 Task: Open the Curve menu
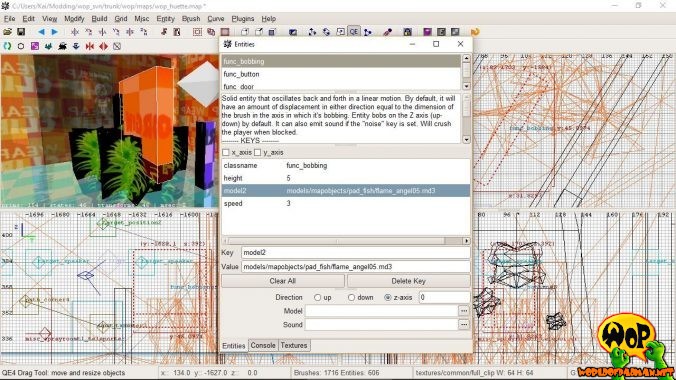(216, 19)
